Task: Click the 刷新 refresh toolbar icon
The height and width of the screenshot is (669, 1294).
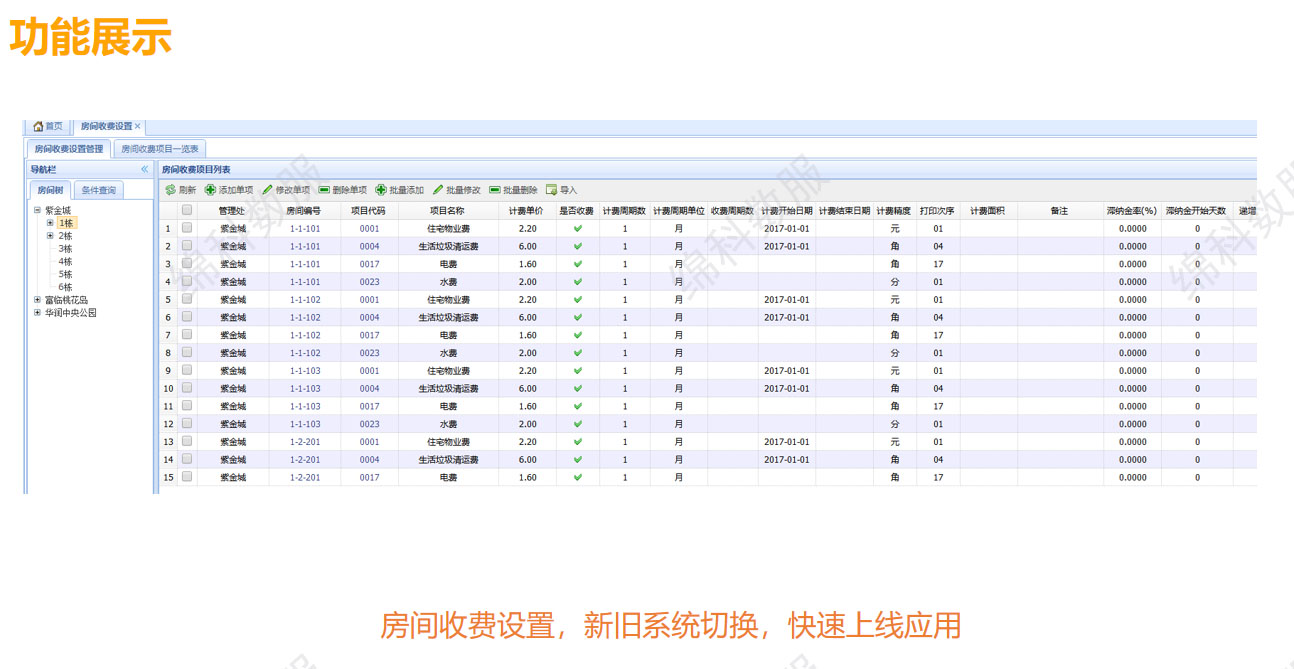Action: [x=171, y=190]
